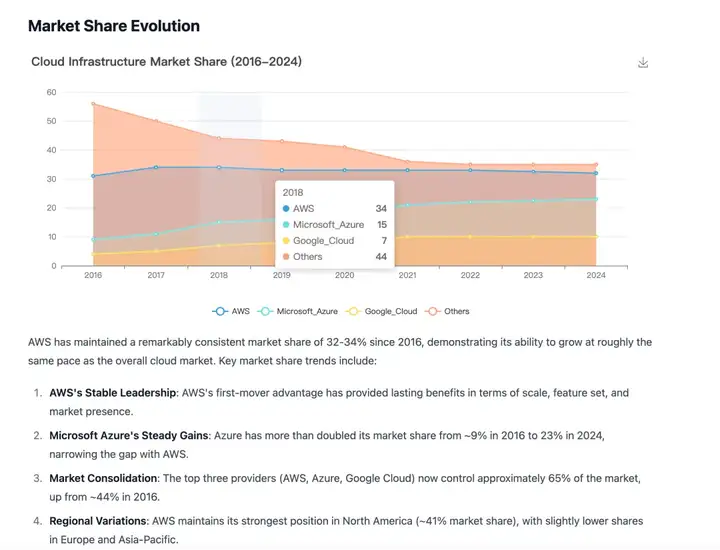This screenshot has width=720, height=550.
Task: Download the chart as an image
Action: tap(643, 62)
